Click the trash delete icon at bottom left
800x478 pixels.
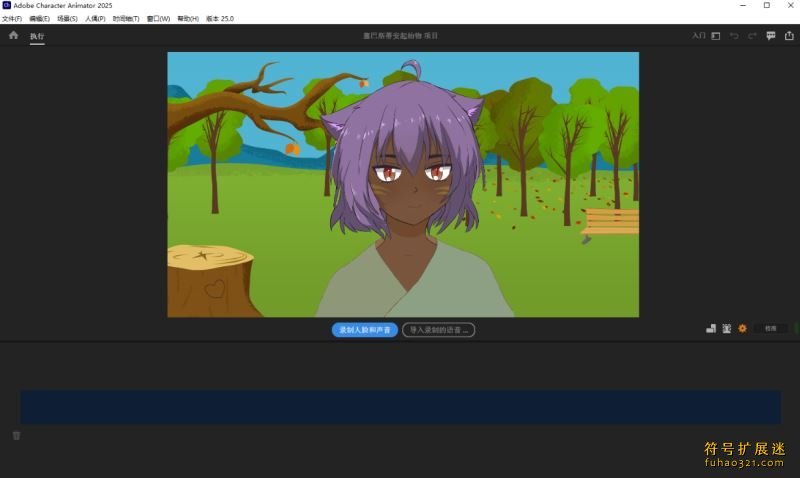16,435
